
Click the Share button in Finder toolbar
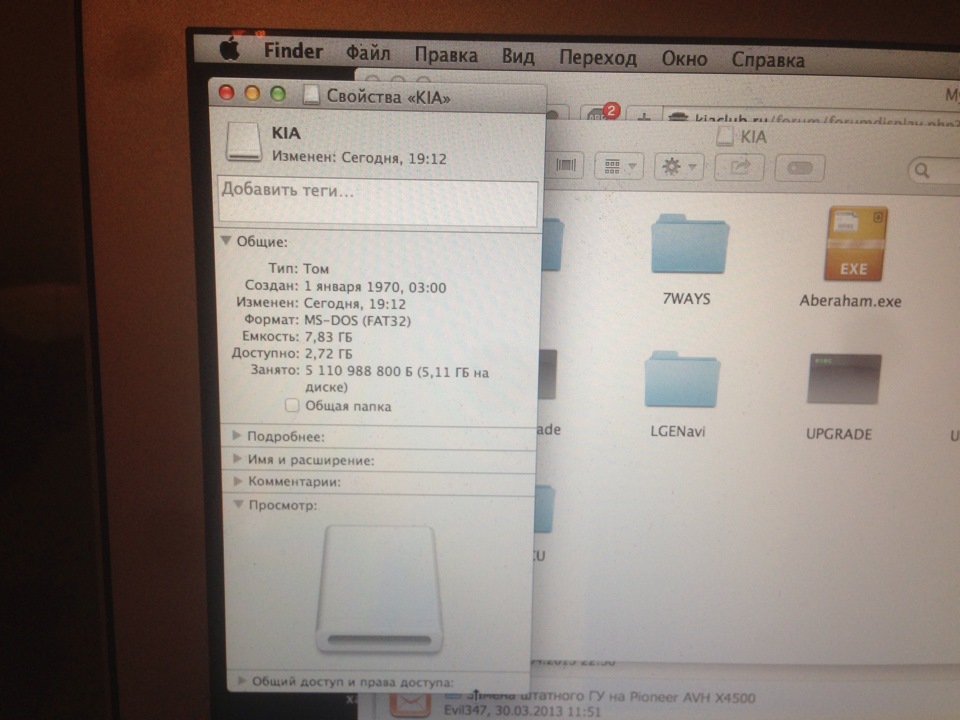tap(740, 167)
